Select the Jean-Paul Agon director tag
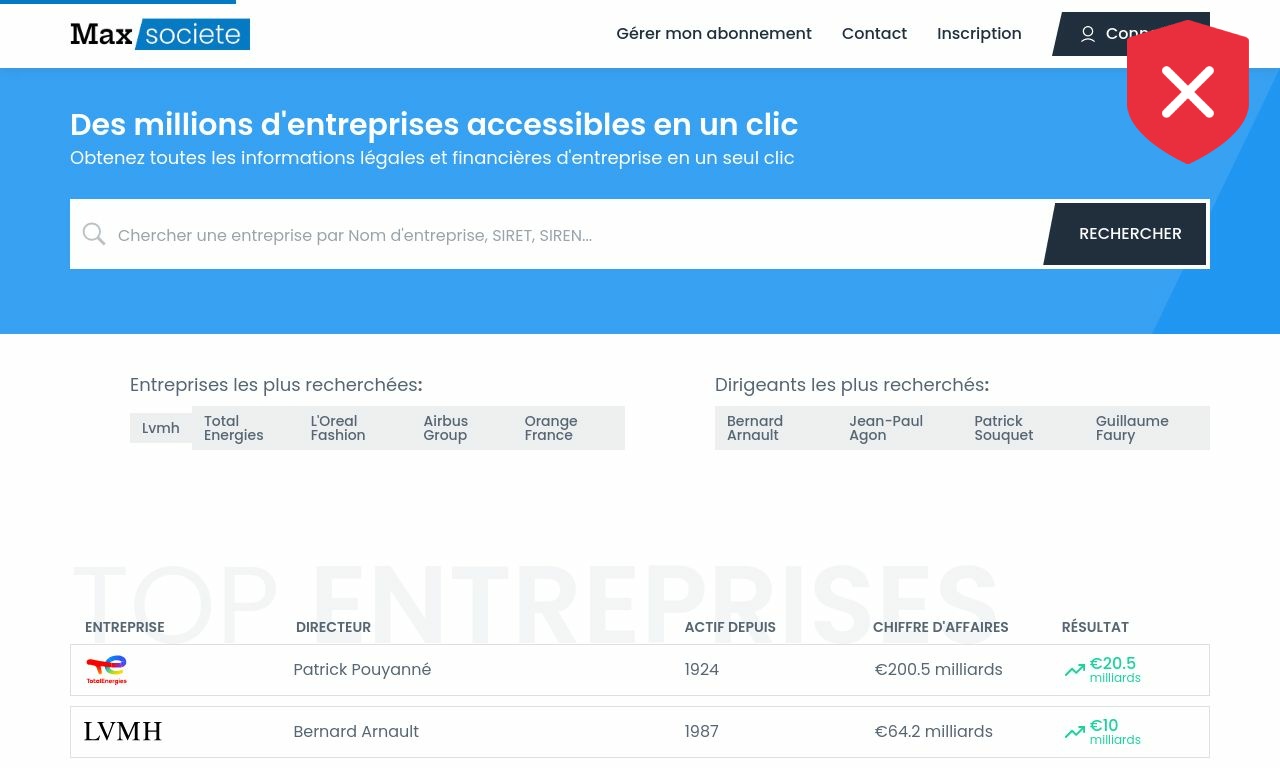The image size is (1280, 768). 900,428
